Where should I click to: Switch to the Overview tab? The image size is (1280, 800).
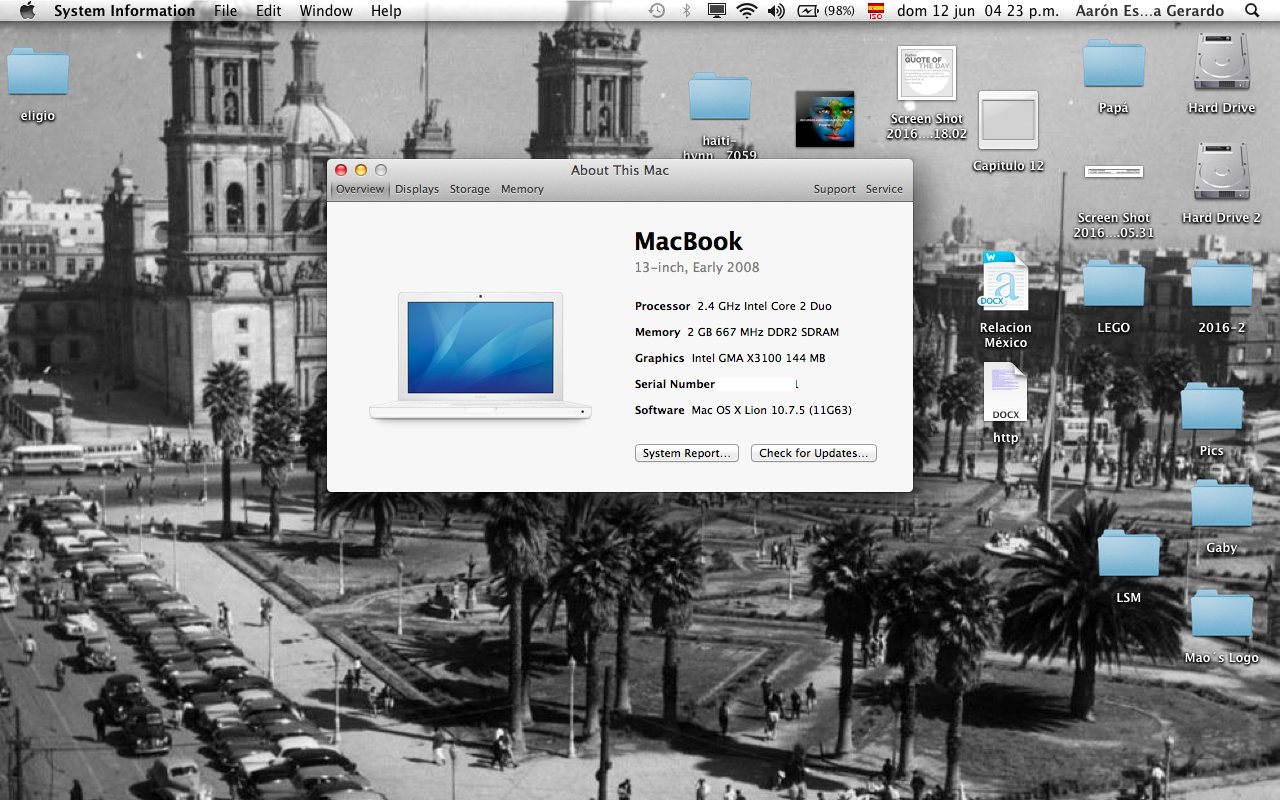click(360, 189)
